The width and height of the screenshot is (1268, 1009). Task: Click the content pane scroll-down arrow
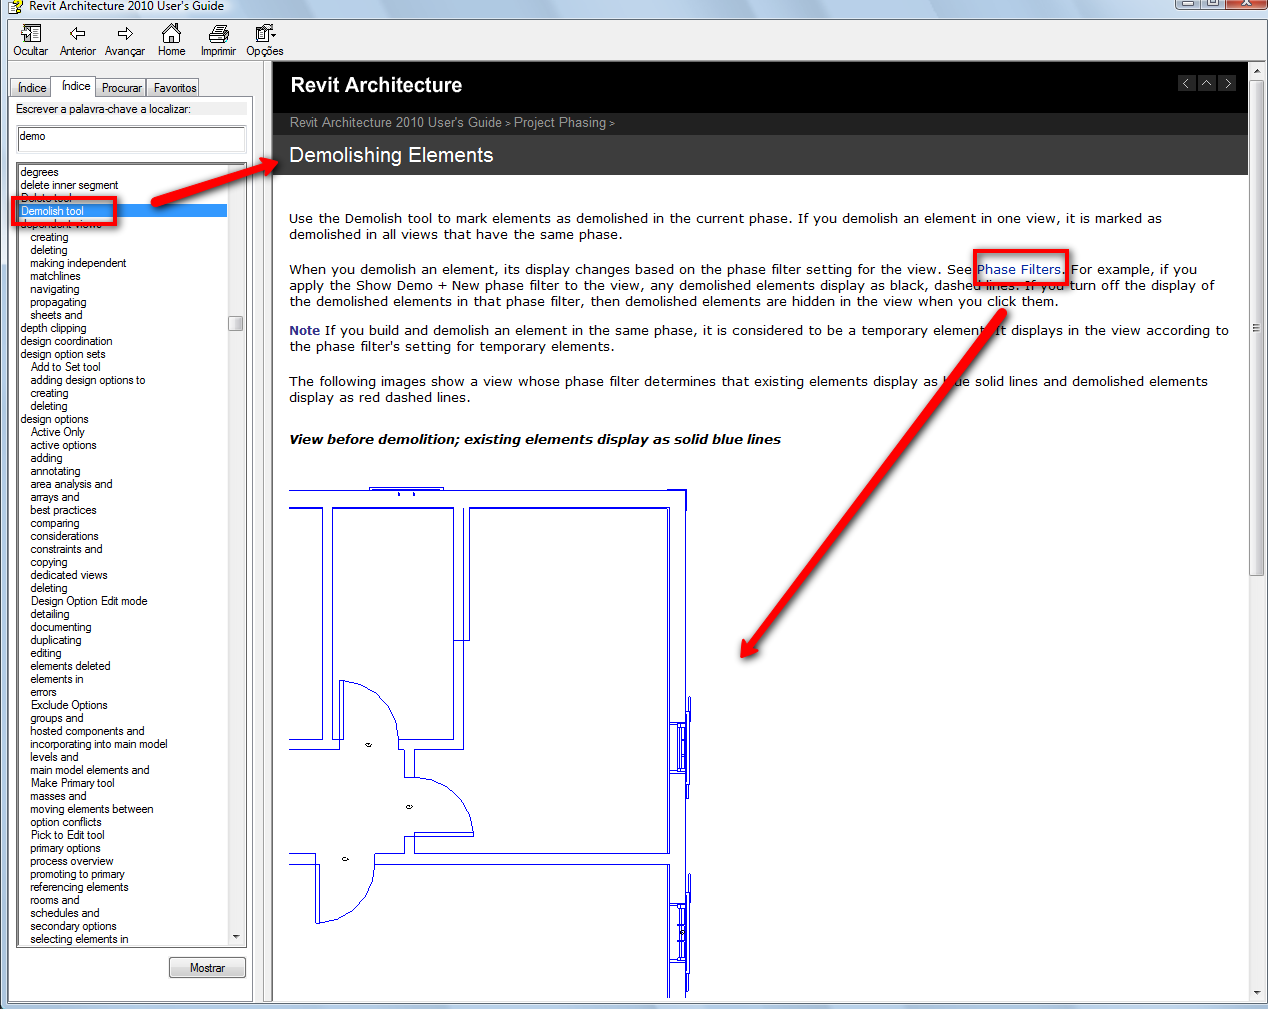[x=1256, y=993]
